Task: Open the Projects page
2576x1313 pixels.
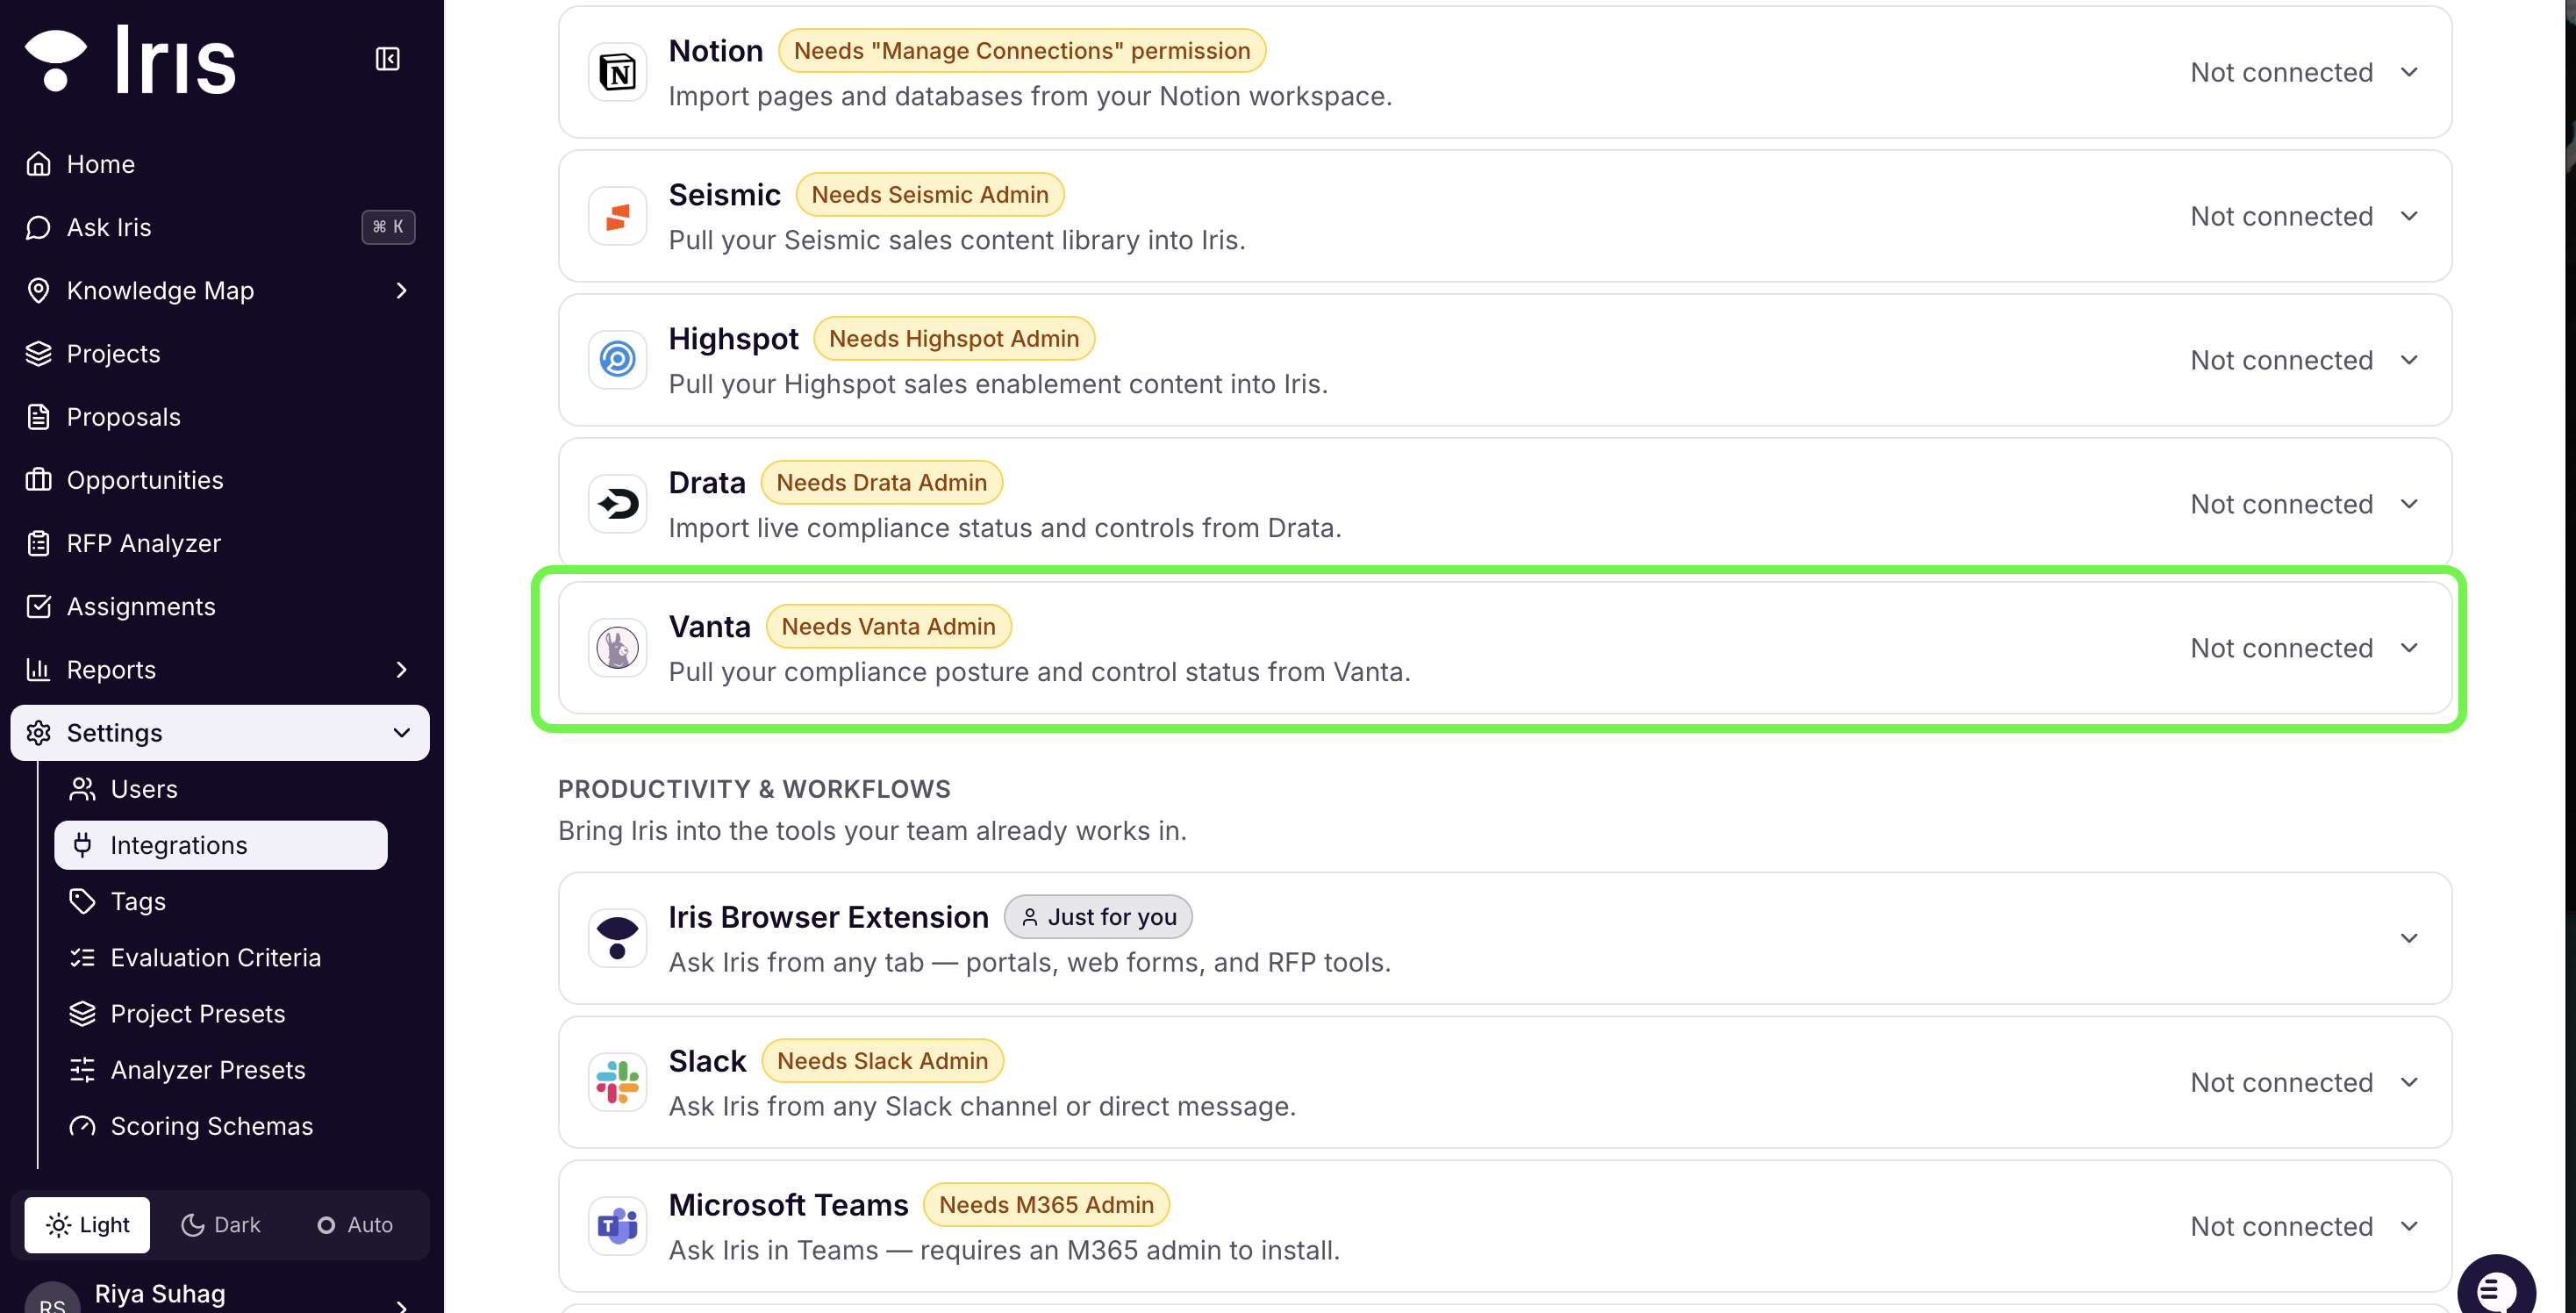Action: coord(220,354)
